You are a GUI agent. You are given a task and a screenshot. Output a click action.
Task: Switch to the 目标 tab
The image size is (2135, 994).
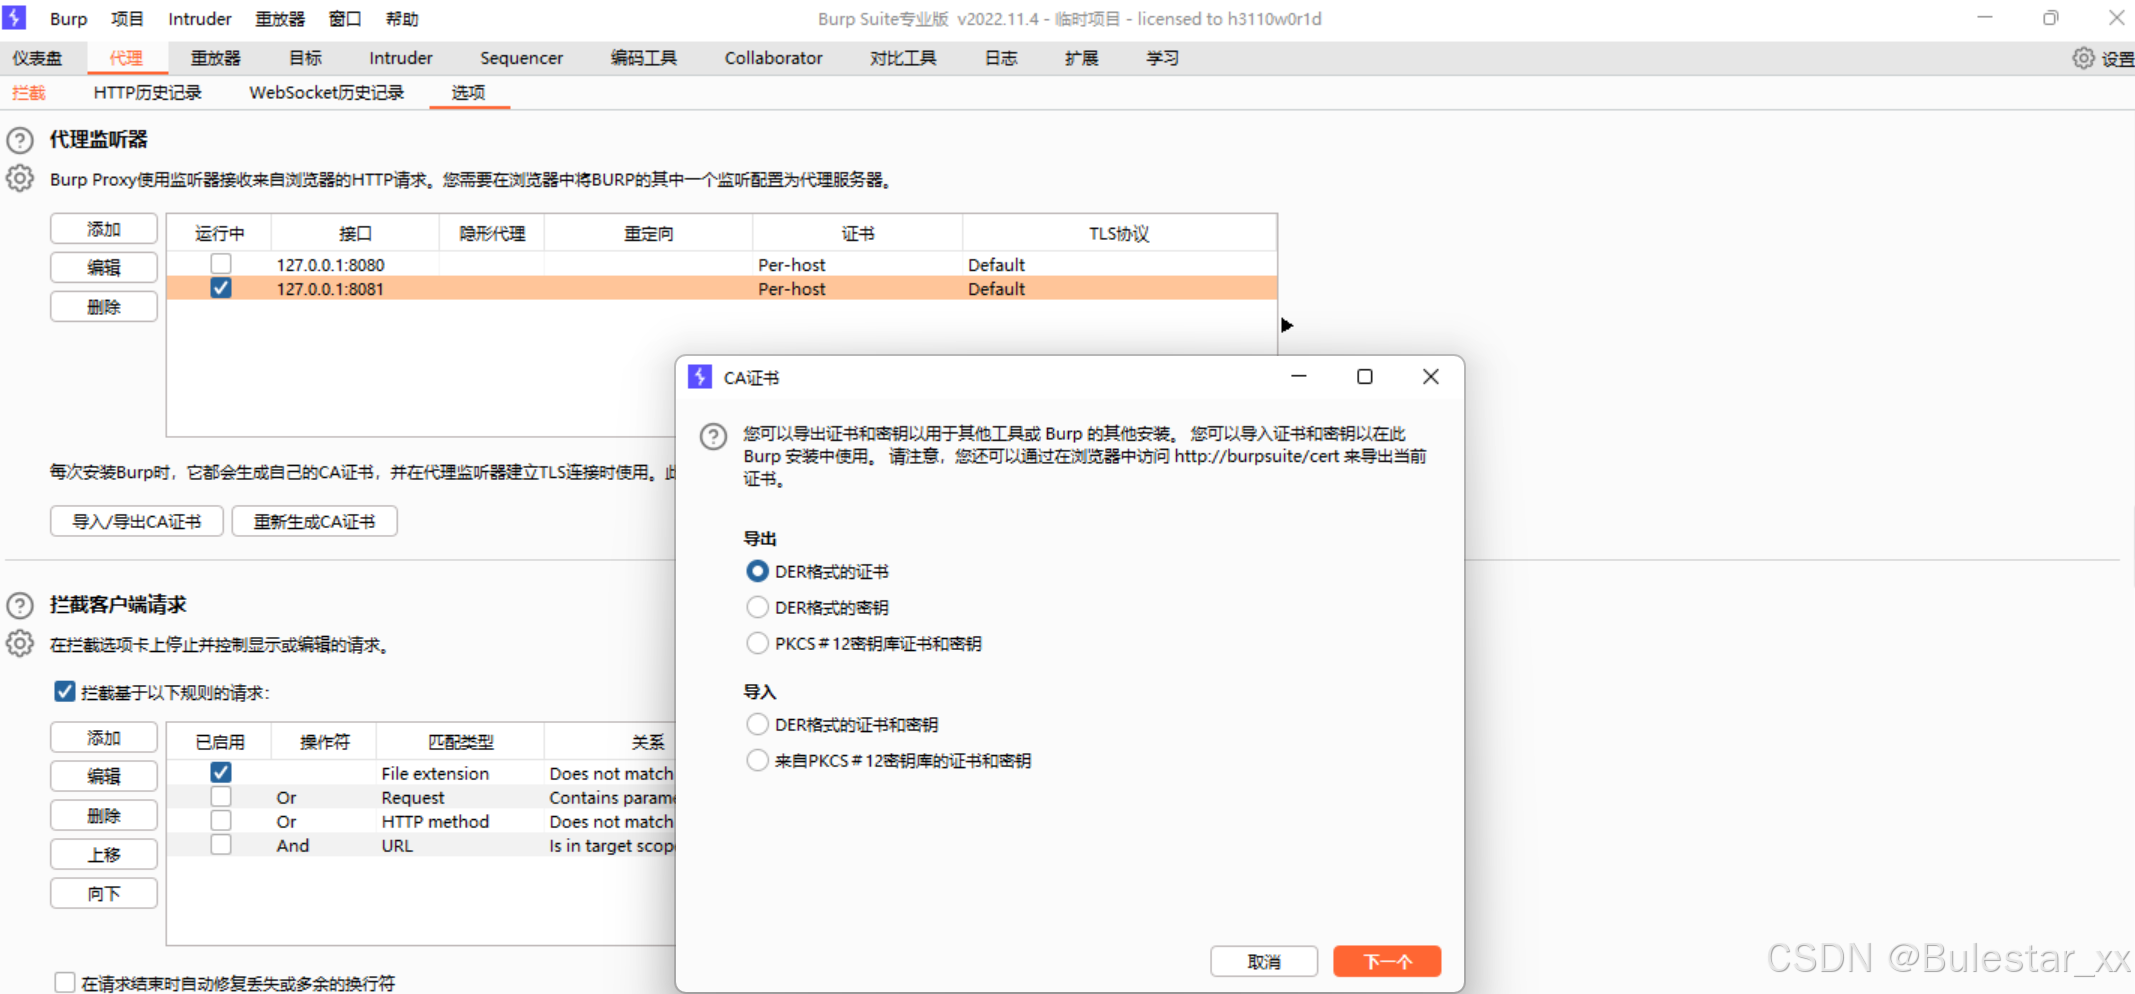point(305,58)
